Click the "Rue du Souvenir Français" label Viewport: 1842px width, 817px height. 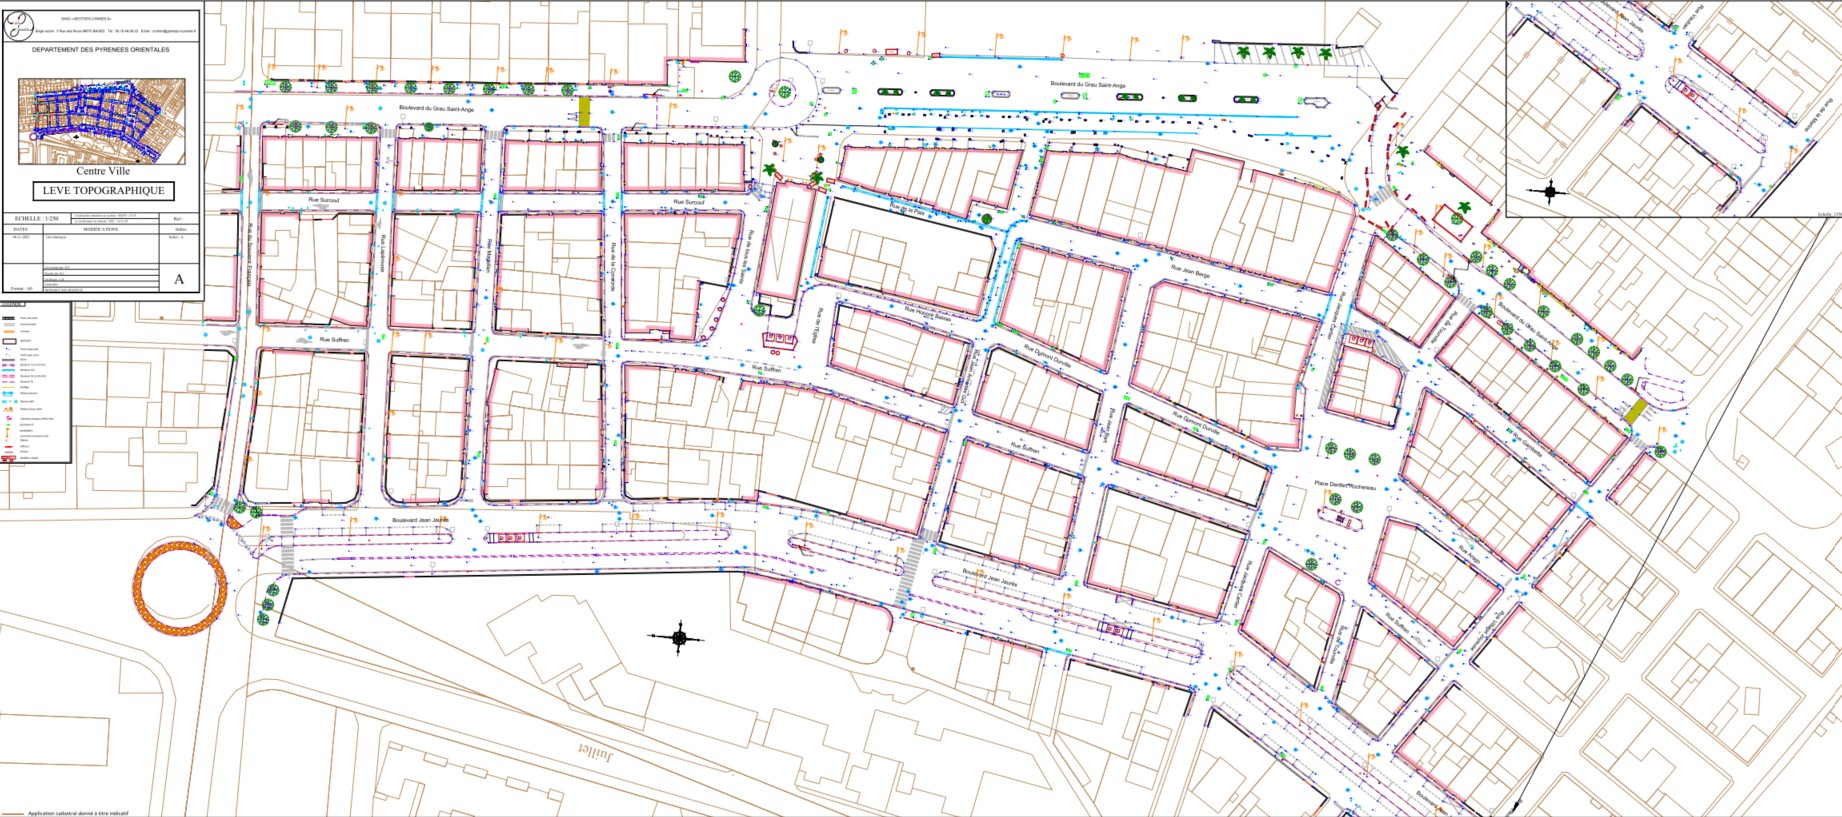(250, 254)
